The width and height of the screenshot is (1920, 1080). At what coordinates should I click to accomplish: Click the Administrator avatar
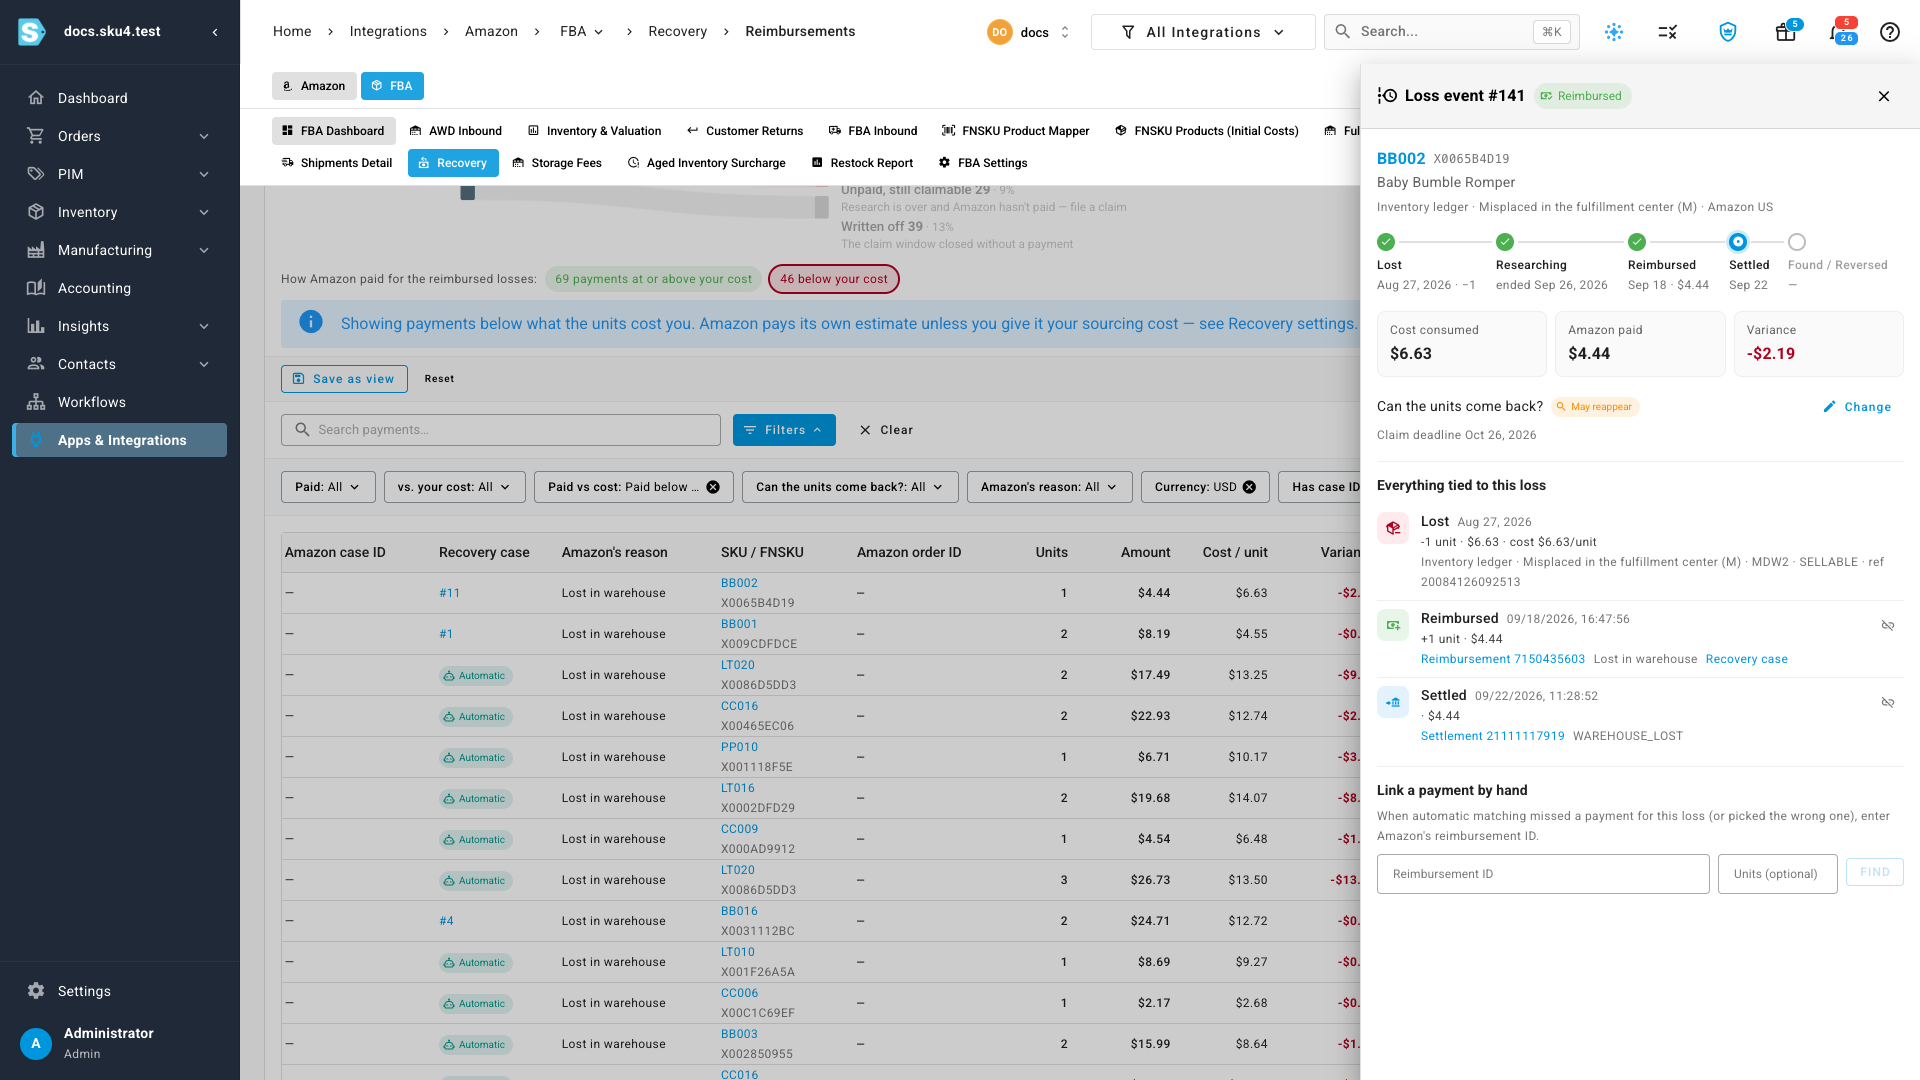[x=36, y=1043]
